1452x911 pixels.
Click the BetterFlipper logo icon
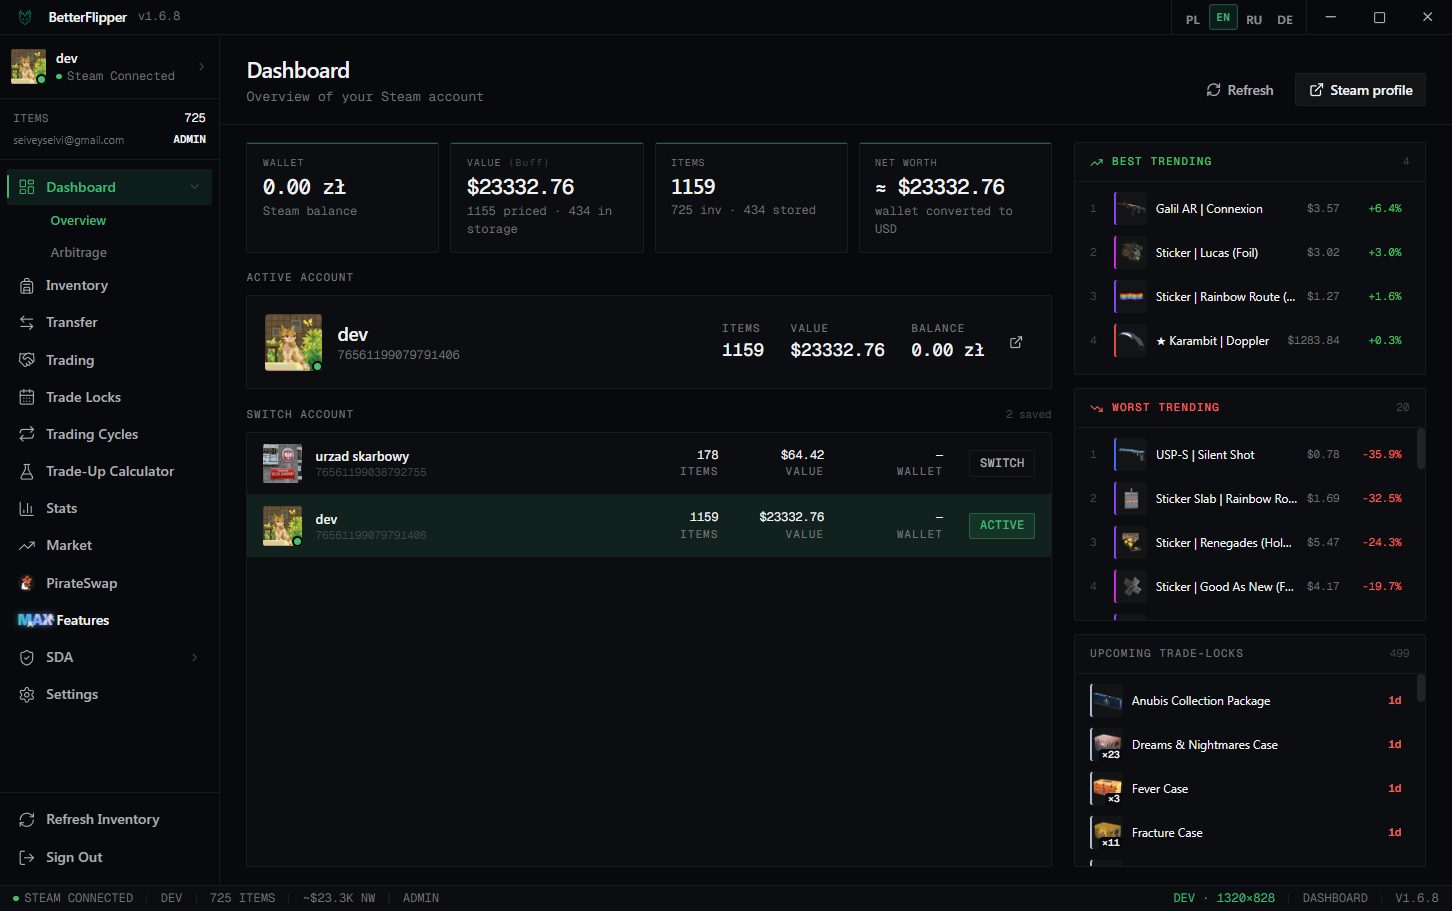[x=25, y=17]
